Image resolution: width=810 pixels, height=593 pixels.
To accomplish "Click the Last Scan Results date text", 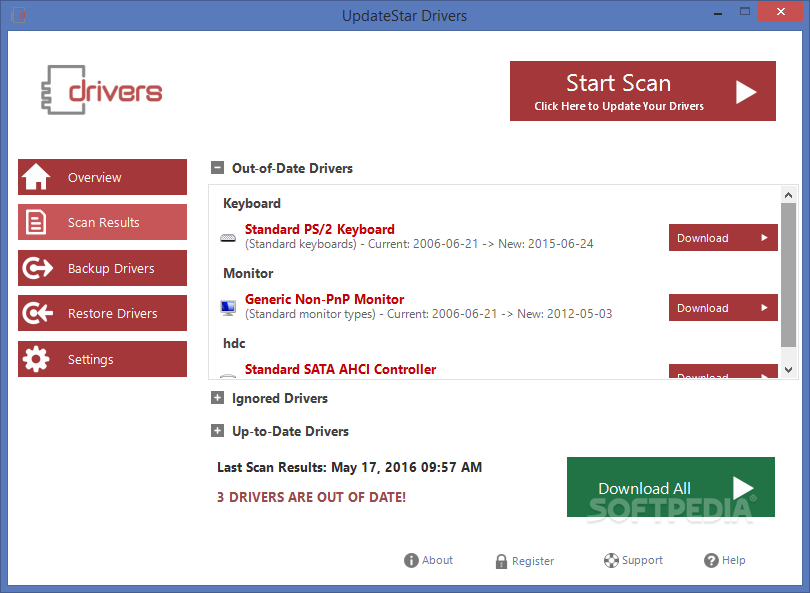I will (x=349, y=467).
